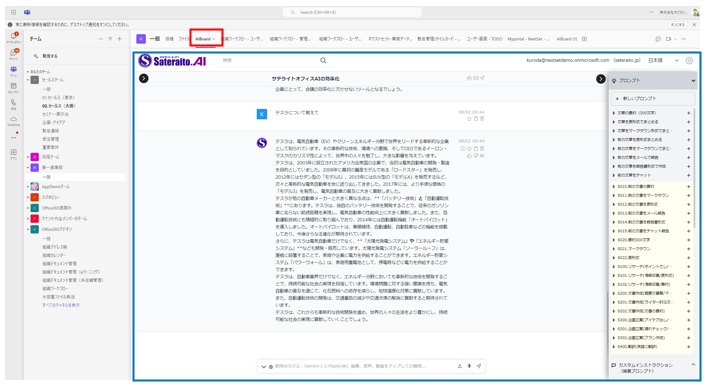Screen dimensions: 707x390
Task: Click the send paper-plane icon in message box
Action: click(479, 366)
